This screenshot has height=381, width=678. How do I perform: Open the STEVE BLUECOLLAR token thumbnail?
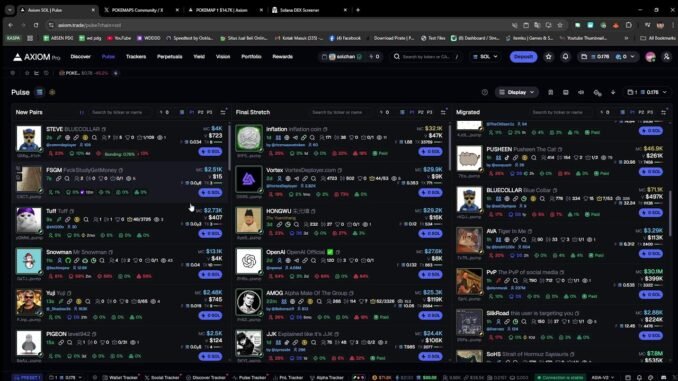(x=29, y=138)
